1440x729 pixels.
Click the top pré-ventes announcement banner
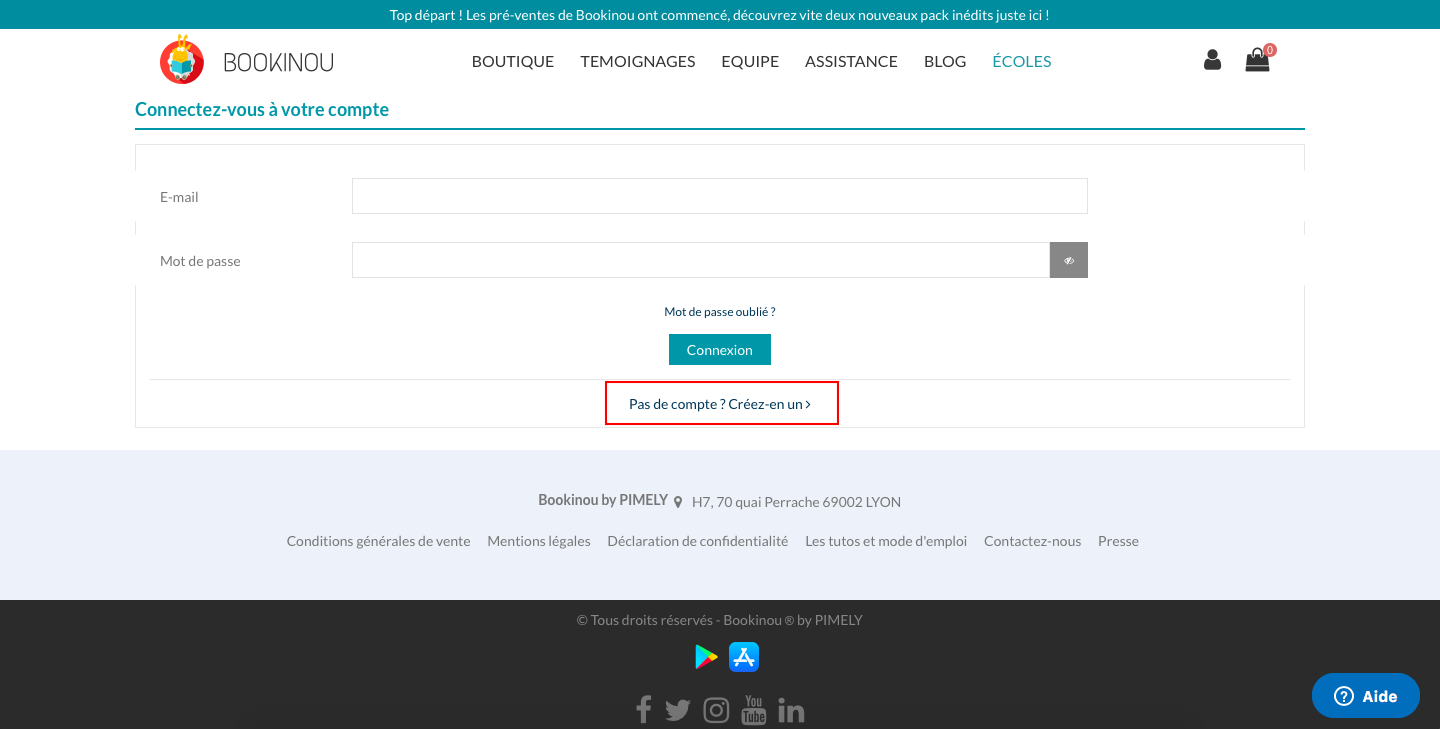point(720,15)
